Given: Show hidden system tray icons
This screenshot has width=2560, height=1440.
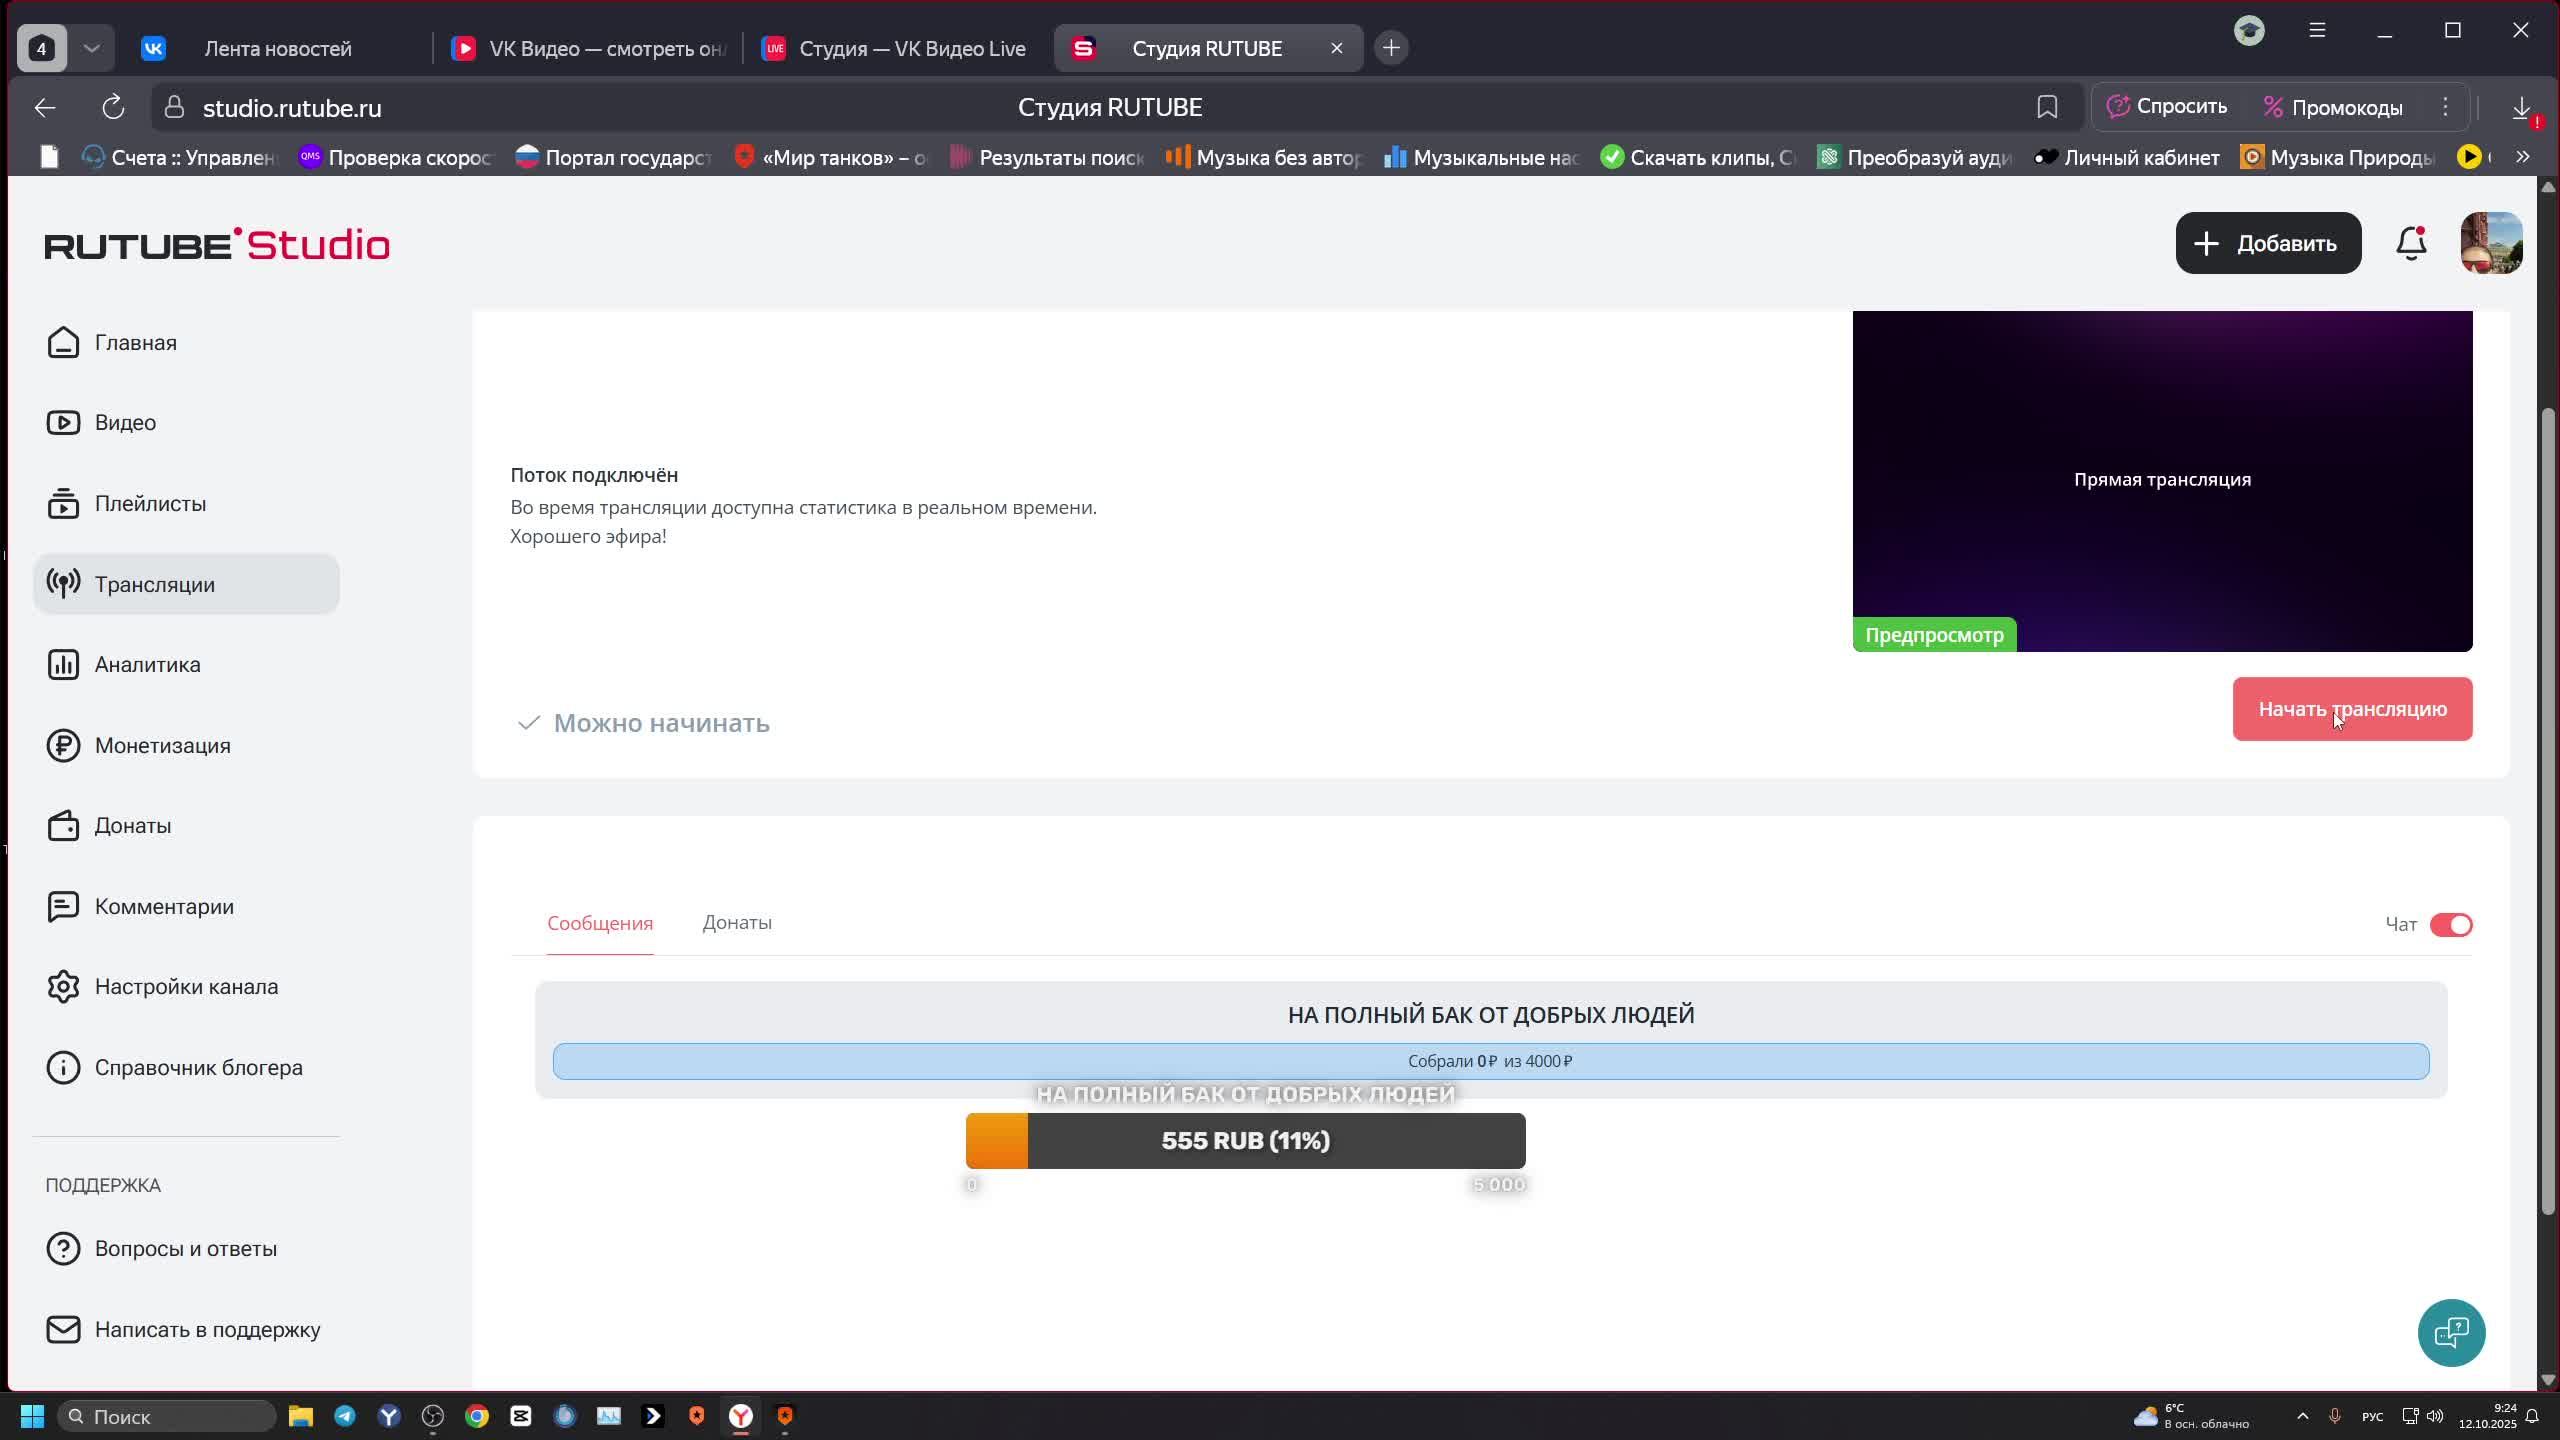Looking at the screenshot, I should [x=2302, y=1416].
